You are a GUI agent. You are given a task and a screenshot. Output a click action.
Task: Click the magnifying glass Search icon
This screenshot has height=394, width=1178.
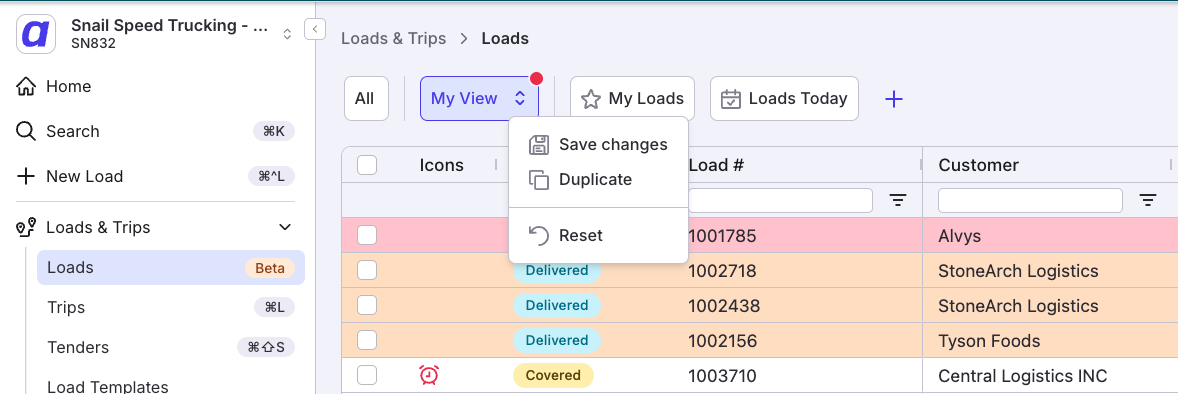[26, 132]
